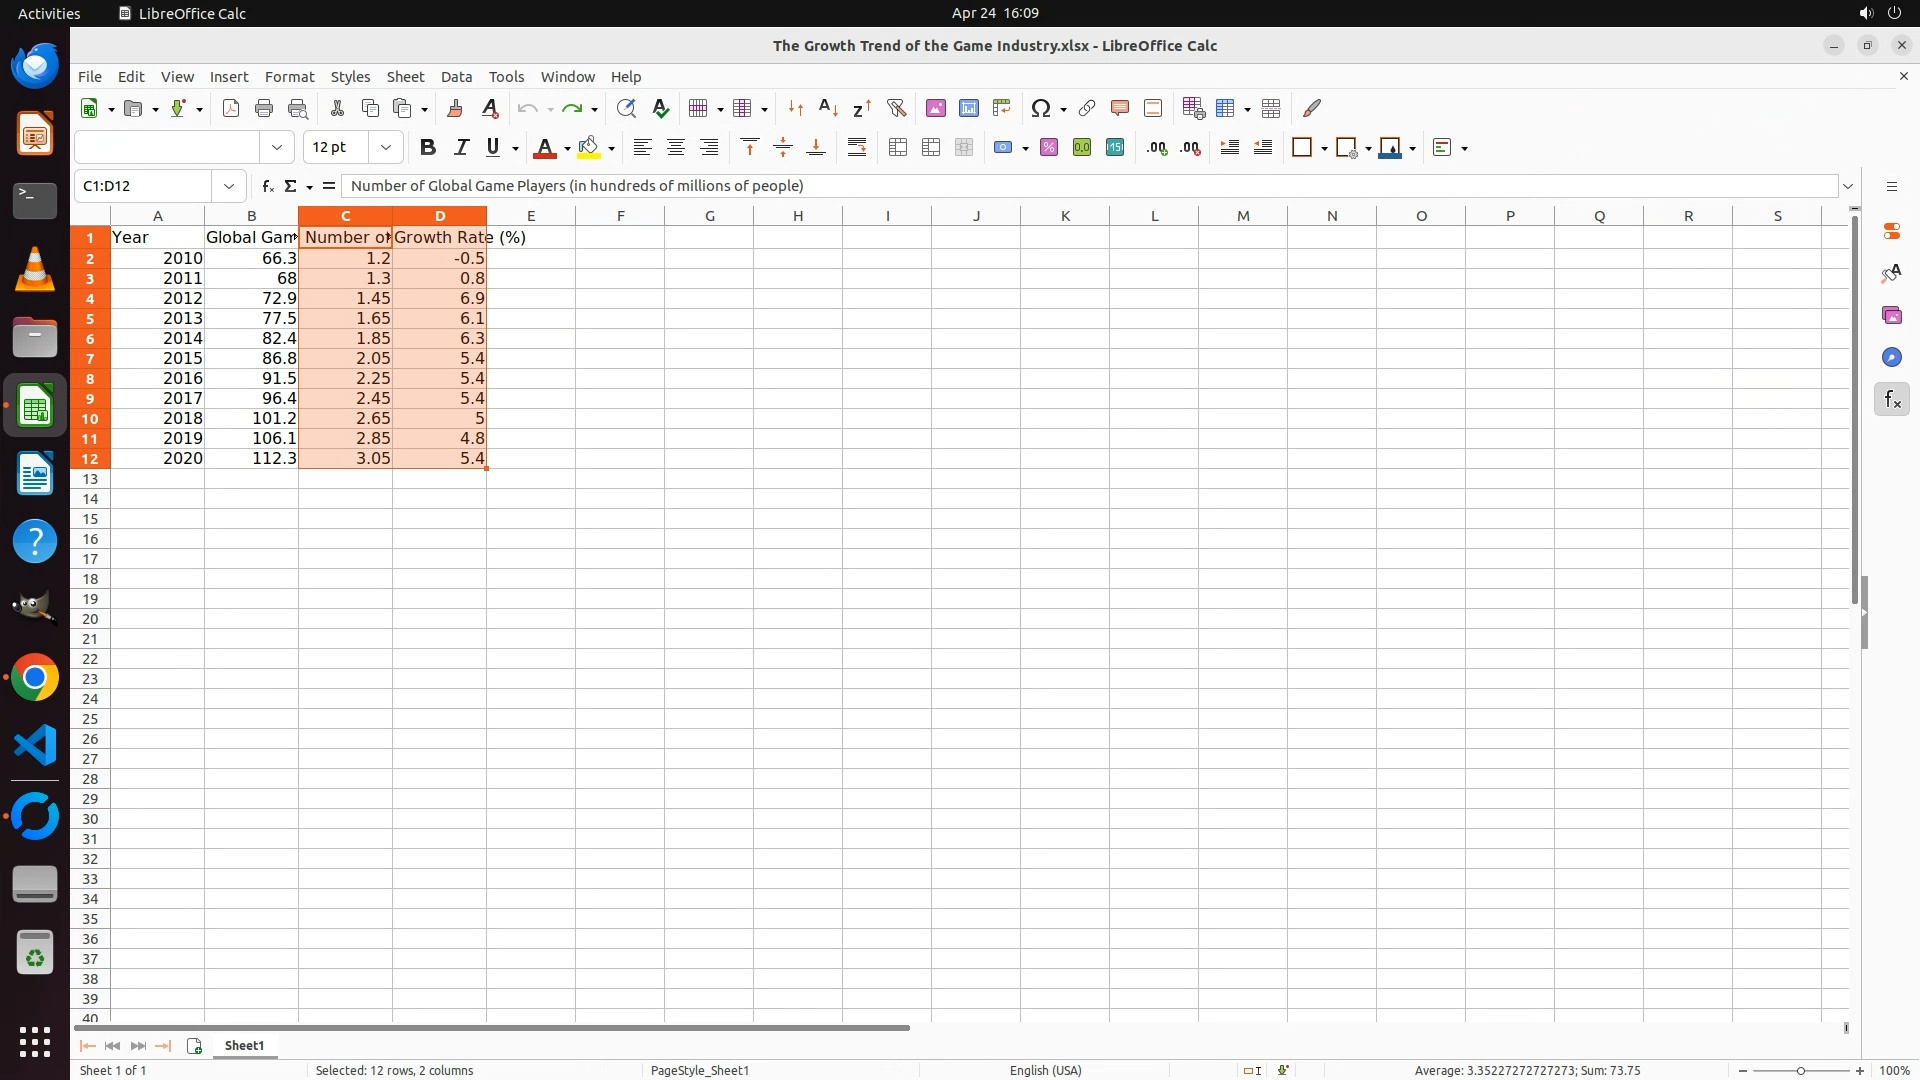Expand the font size dropdown
This screenshot has height=1080, width=1920.
(x=386, y=148)
